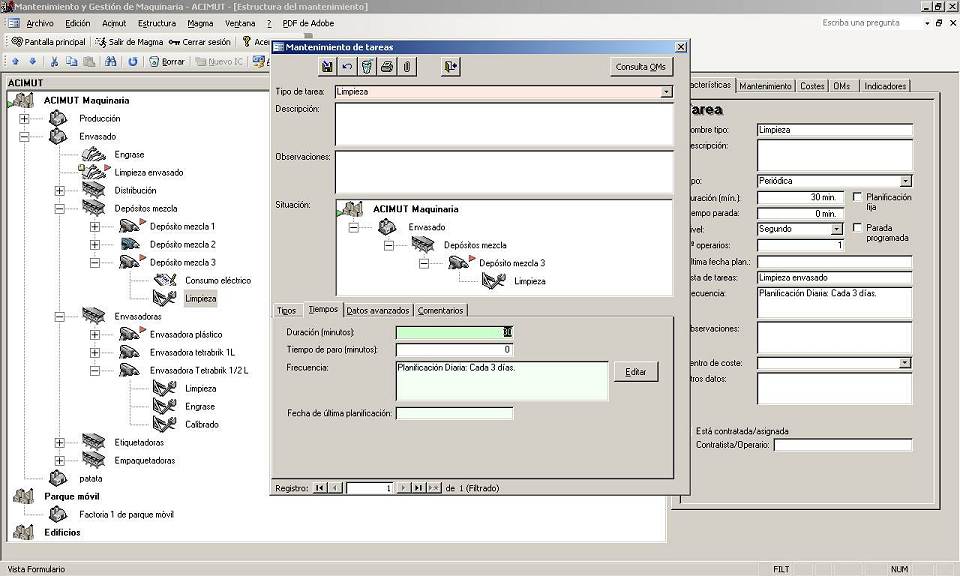Paste using the toolbar clipboard icon
The image size is (960, 576).
coord(89,61)
